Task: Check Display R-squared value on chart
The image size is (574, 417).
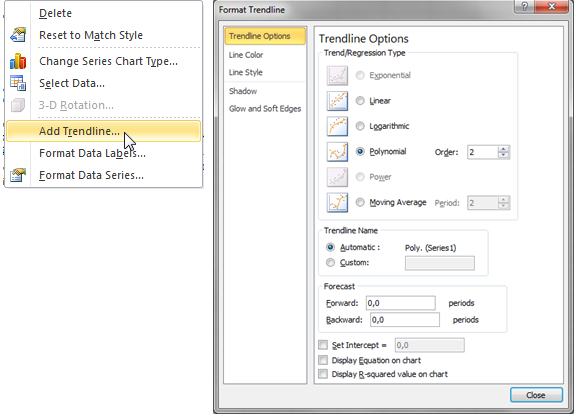Action: (323, 374)
